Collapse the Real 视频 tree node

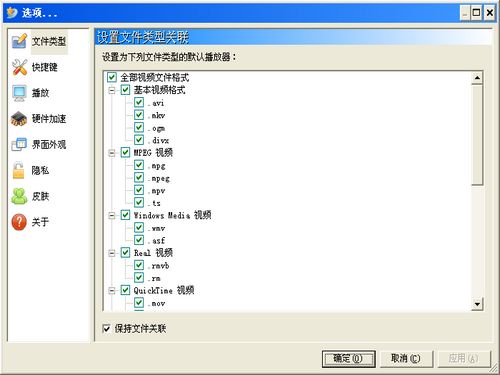[x=112, y=253]
